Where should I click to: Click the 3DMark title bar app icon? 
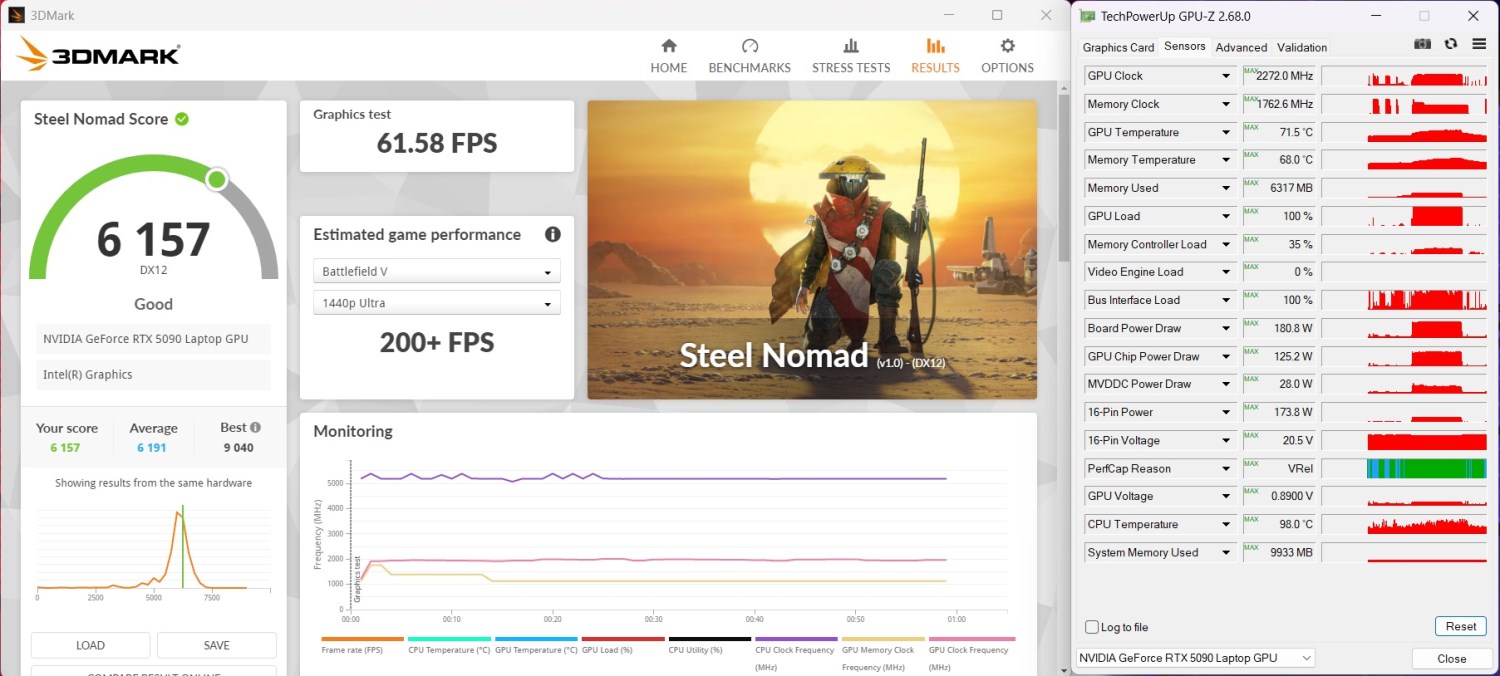(16, 15)
